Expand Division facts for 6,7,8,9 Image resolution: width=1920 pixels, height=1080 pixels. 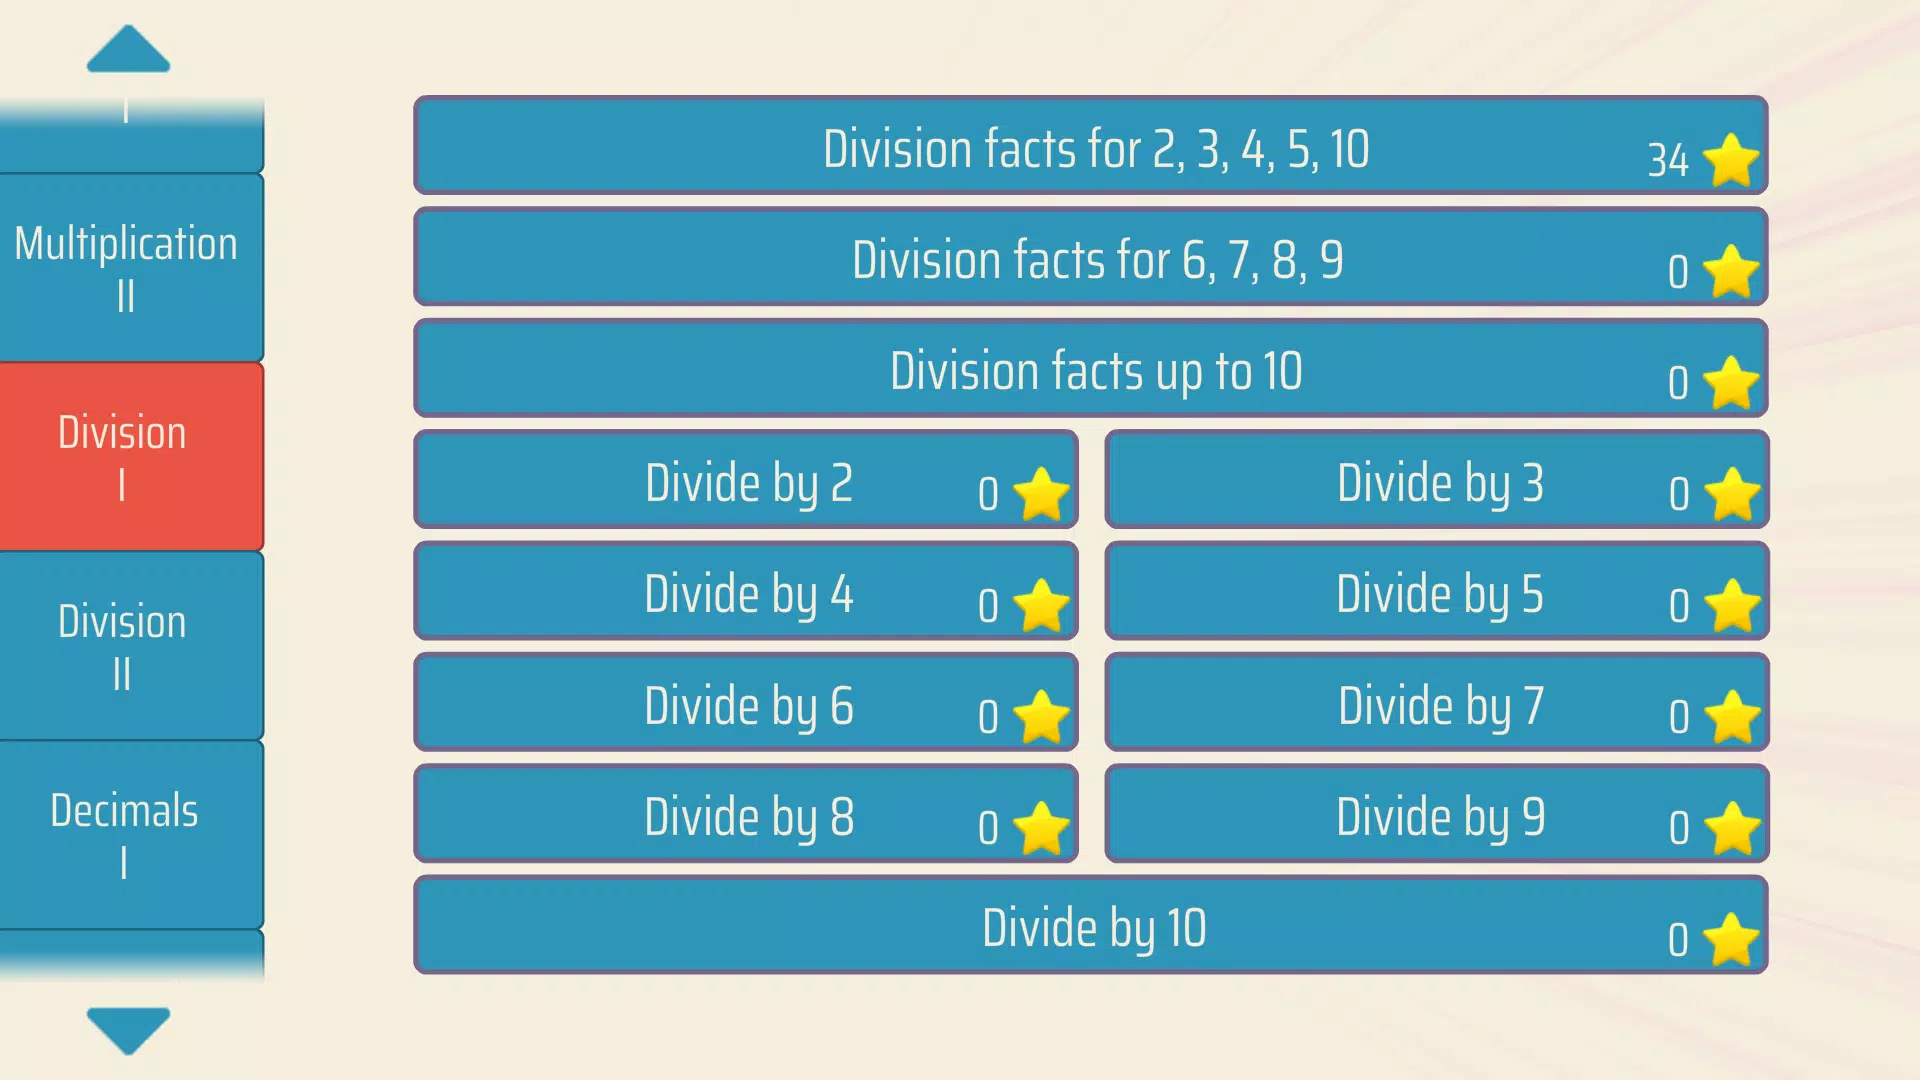click(x=1092, y=260)
